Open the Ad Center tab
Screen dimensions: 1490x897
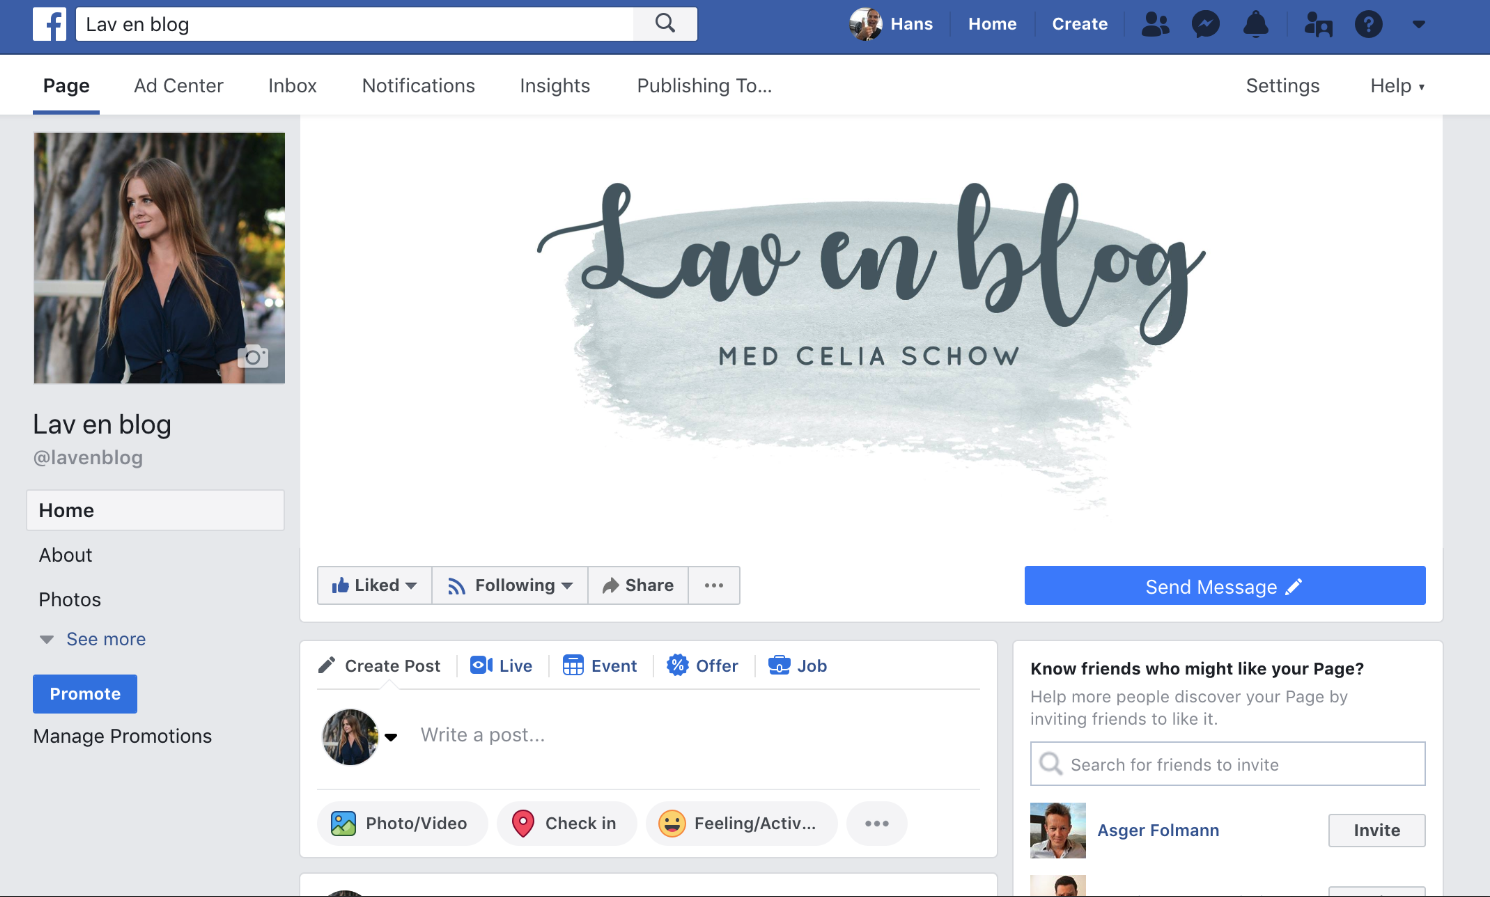pos(179,86)
